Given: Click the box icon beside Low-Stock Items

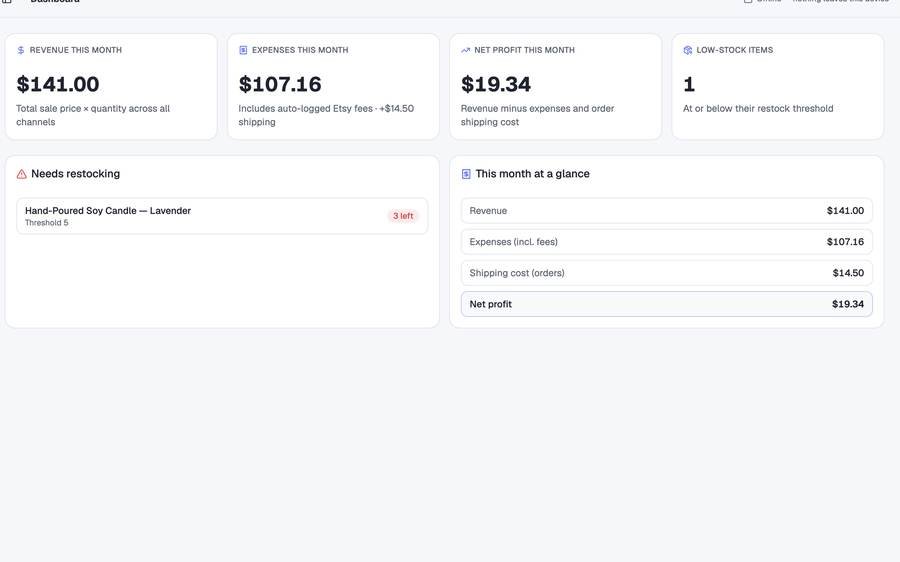Looking at the screenshot, I should tap(688, 51).
